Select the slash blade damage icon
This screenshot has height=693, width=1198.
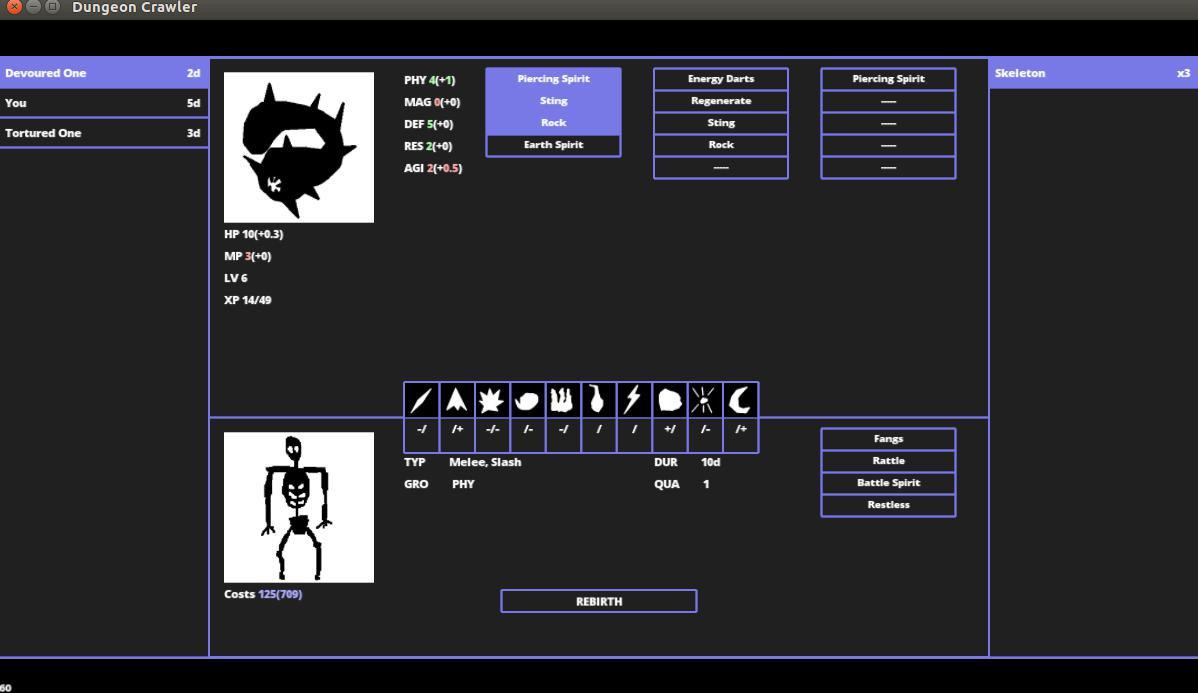click(421, 400)
